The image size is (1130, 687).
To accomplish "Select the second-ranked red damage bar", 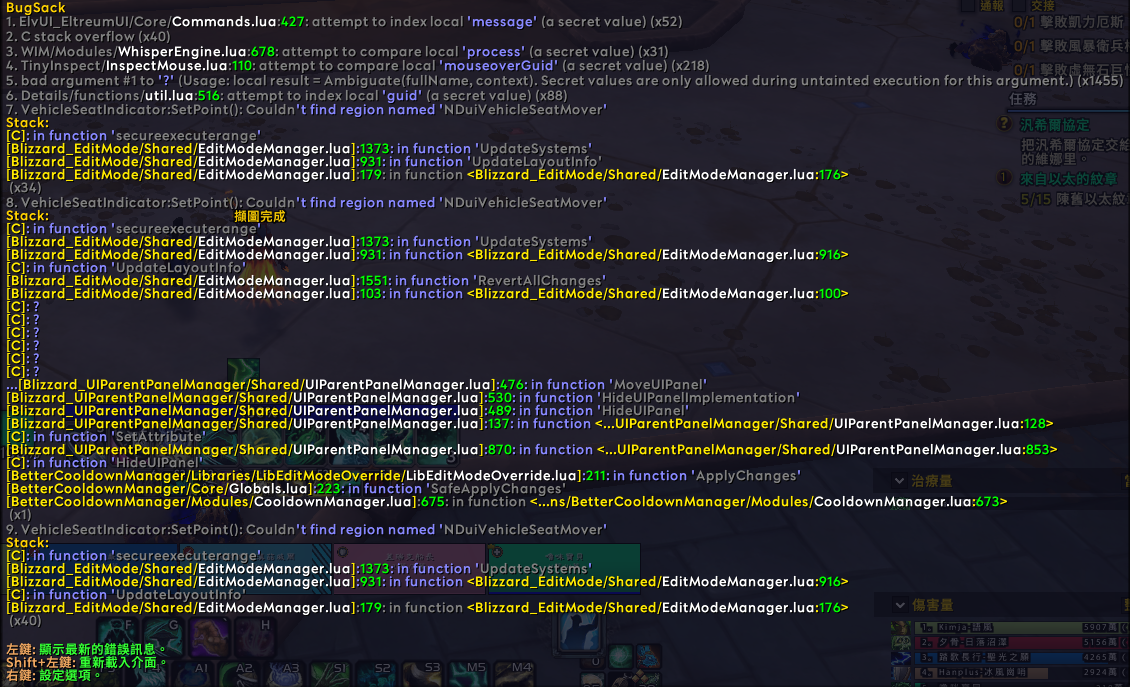I will tap(1010, 643).
